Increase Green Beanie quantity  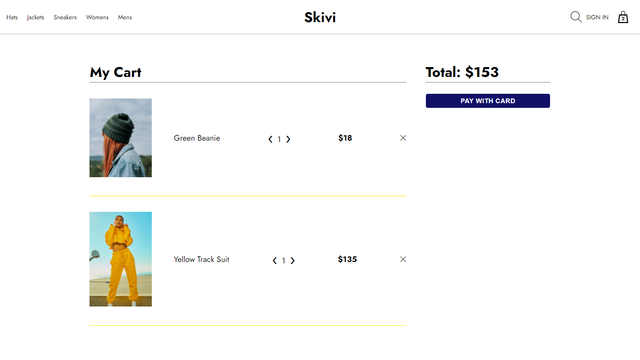point(288,139)
